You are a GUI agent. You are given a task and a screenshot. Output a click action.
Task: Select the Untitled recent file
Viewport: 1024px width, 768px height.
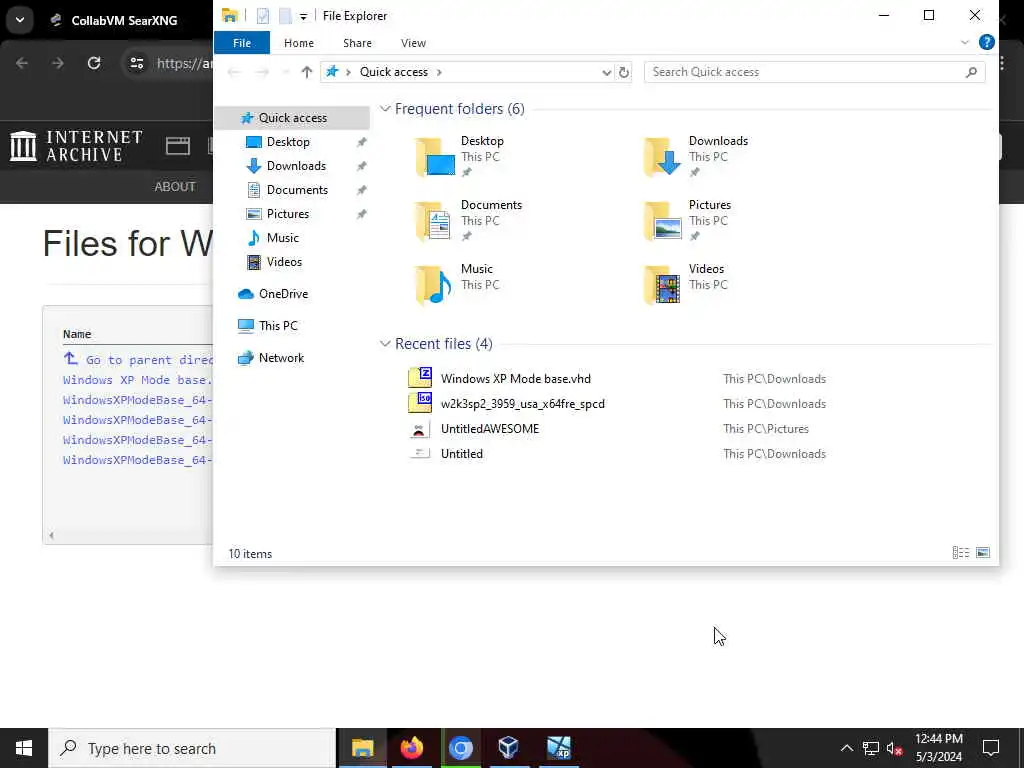pyautogui.click(x=462, y=454)
